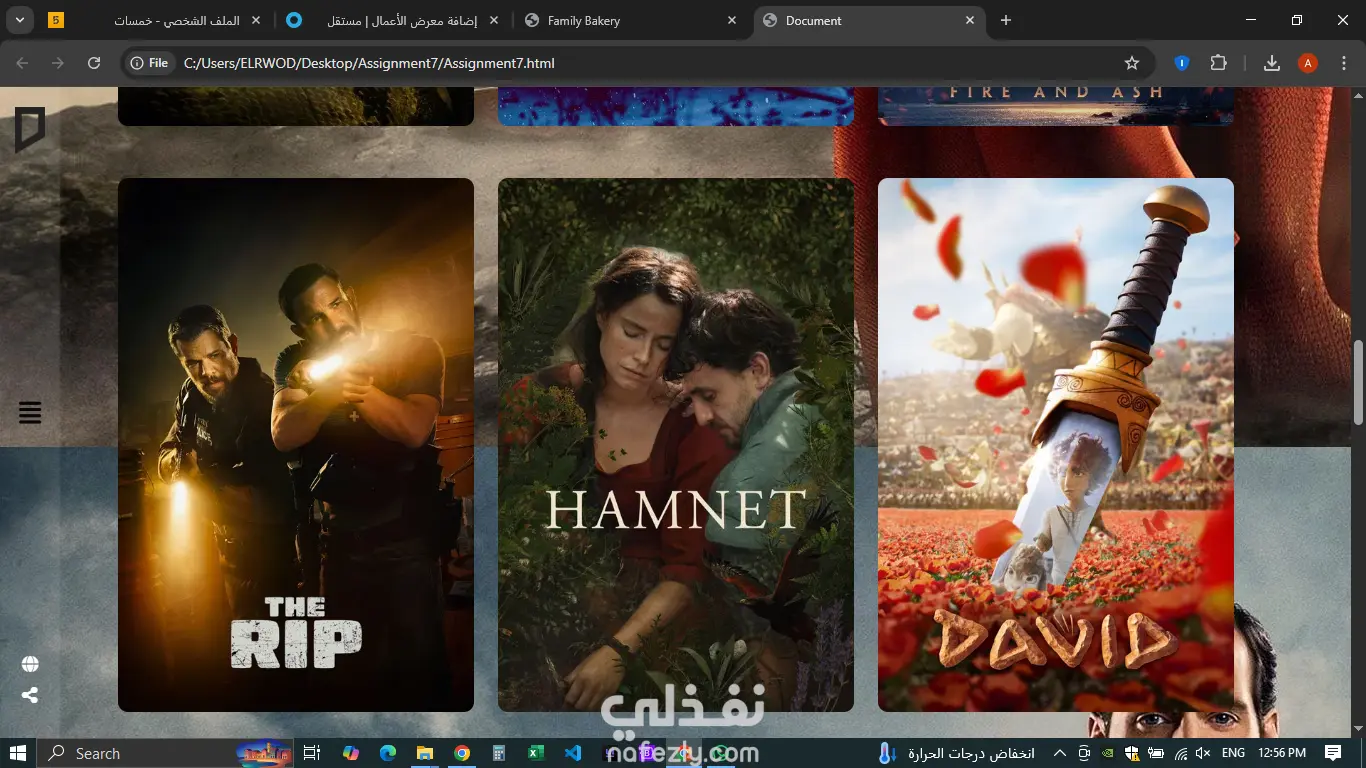The height and width of the screenshot is (768, 1366).
Task: Open the notification center icon
Action: click(1333, 753)
